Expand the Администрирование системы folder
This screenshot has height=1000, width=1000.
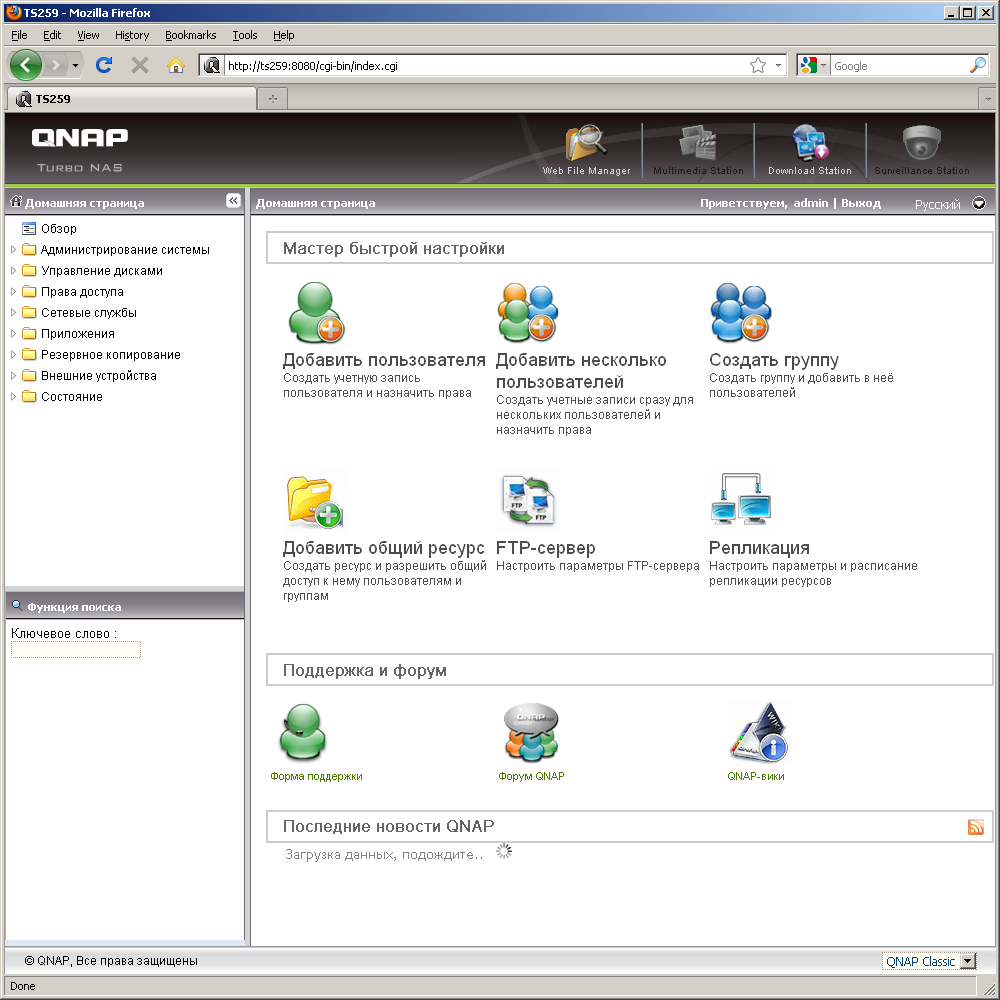[x=13, y=249]
